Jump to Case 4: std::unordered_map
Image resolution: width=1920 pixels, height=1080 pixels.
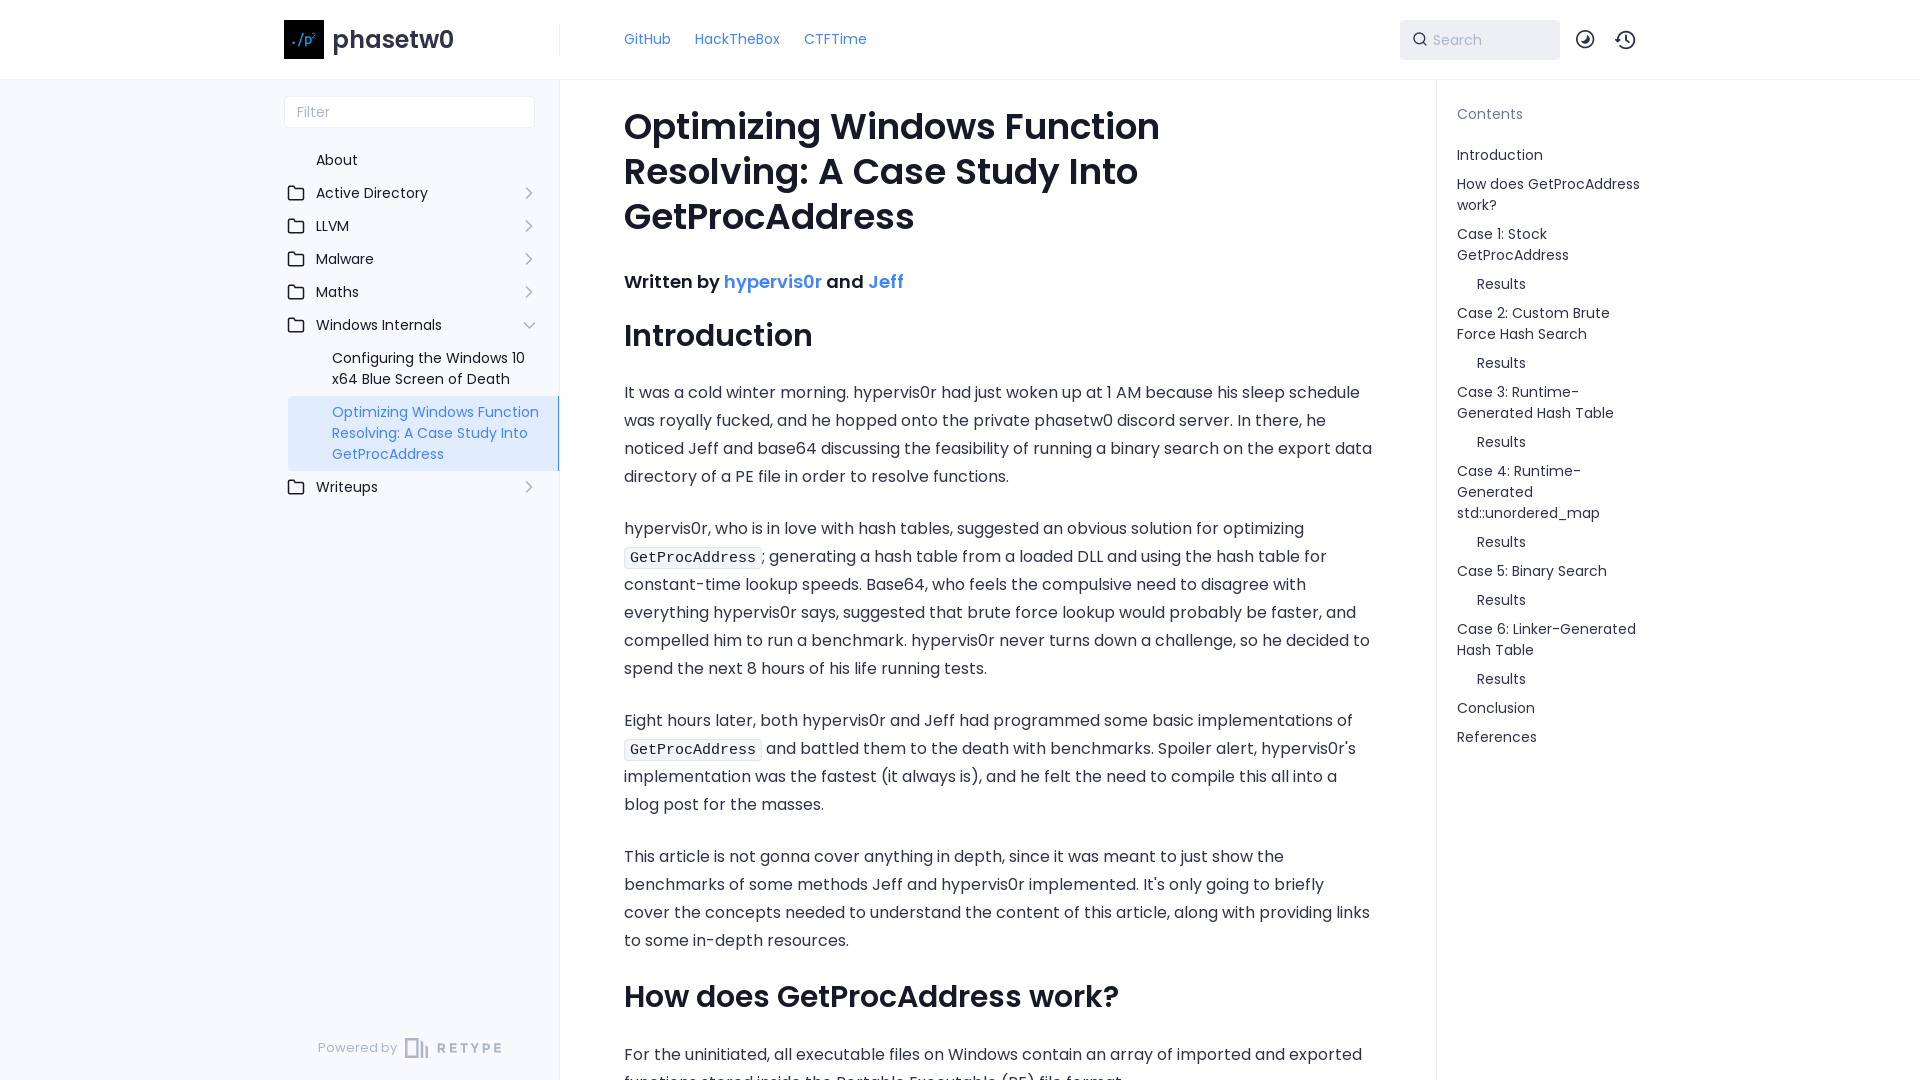pos(1528,492)
